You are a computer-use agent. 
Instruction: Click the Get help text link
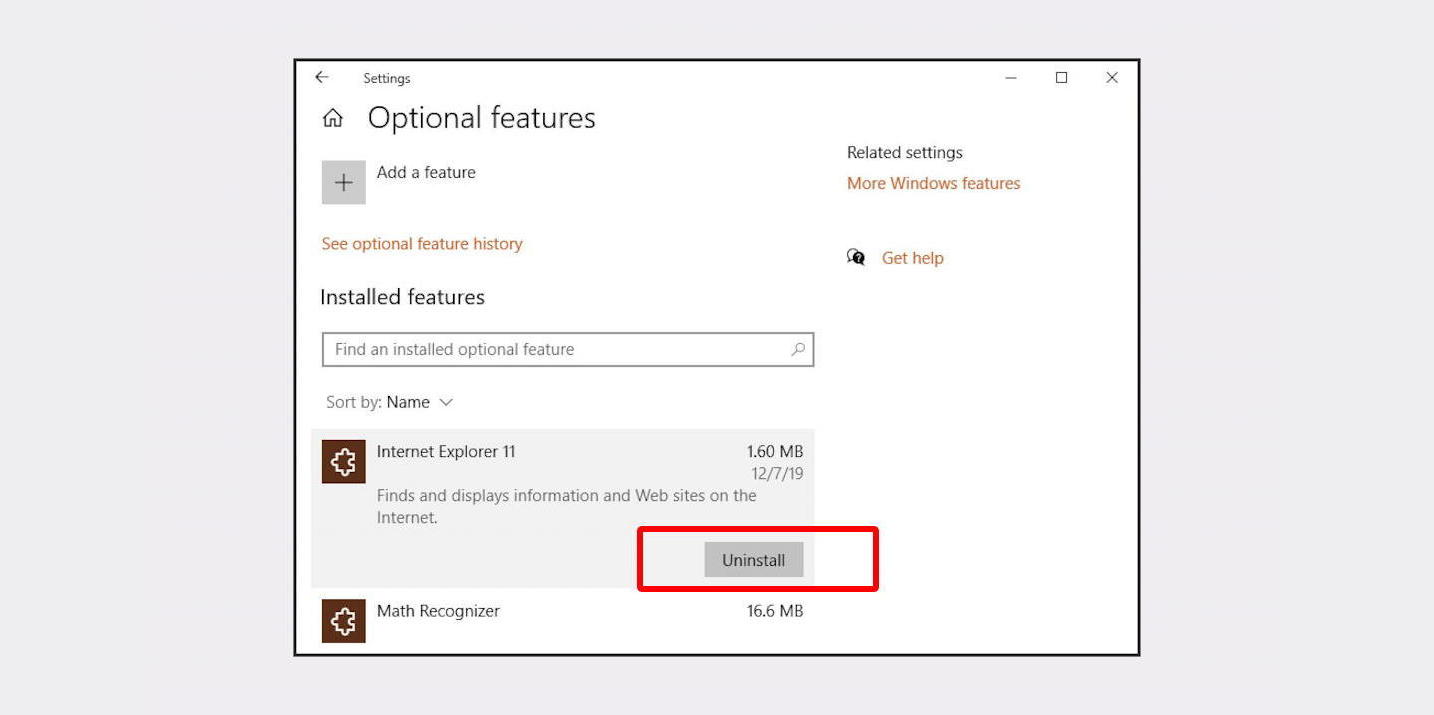(x=913, y=257)
